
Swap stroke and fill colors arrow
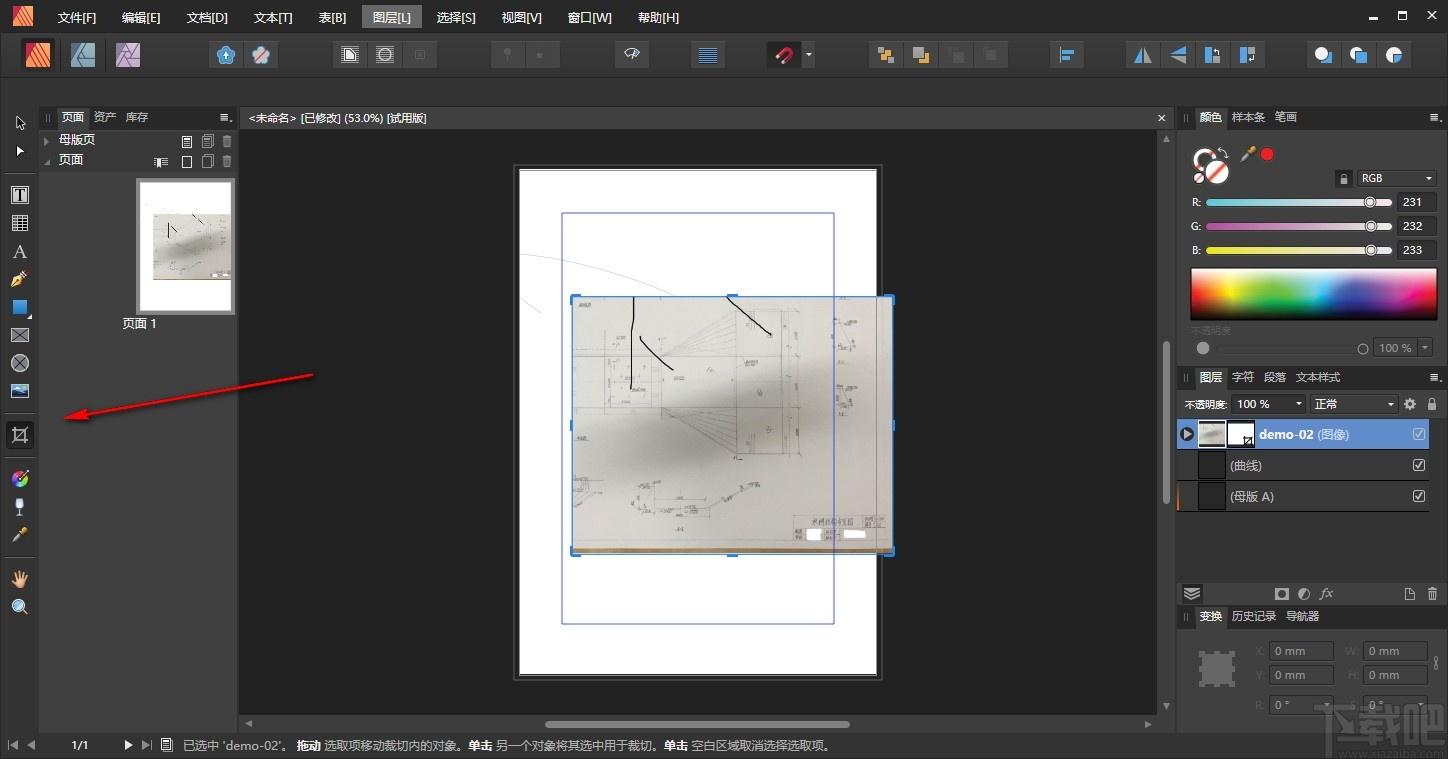click(x=1223, y=152)
